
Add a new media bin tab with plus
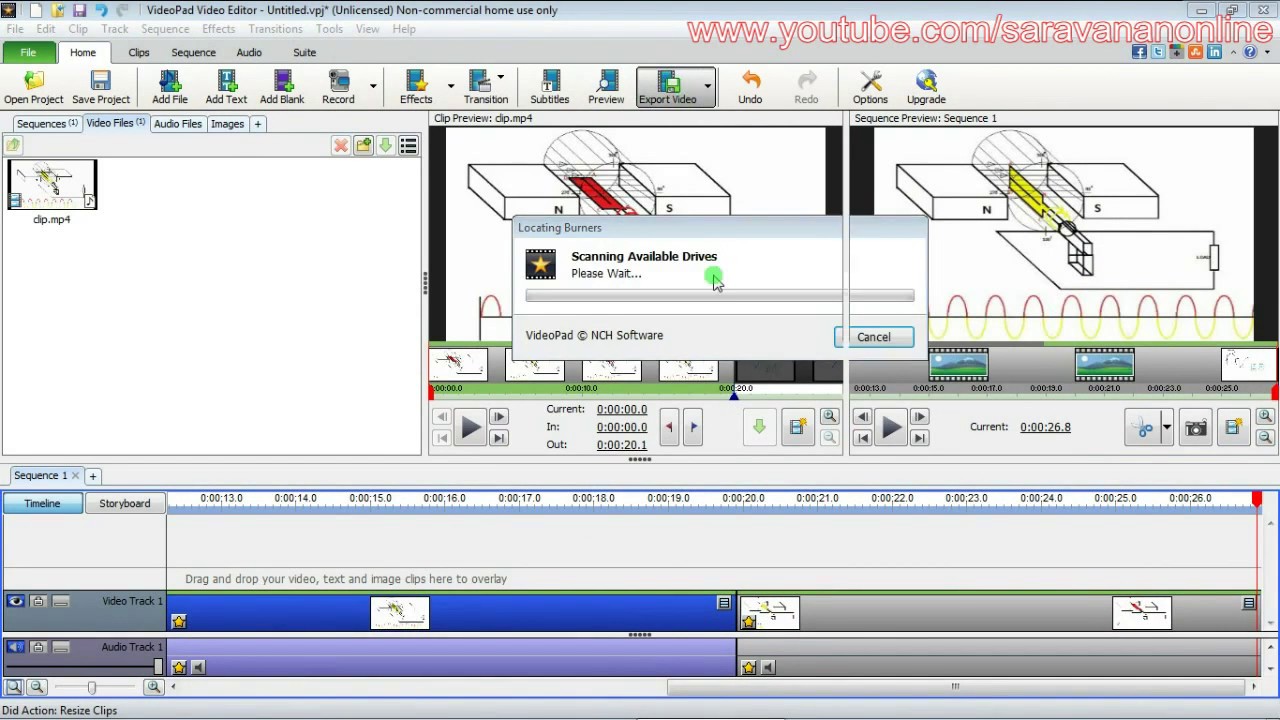tap(257, 124)
